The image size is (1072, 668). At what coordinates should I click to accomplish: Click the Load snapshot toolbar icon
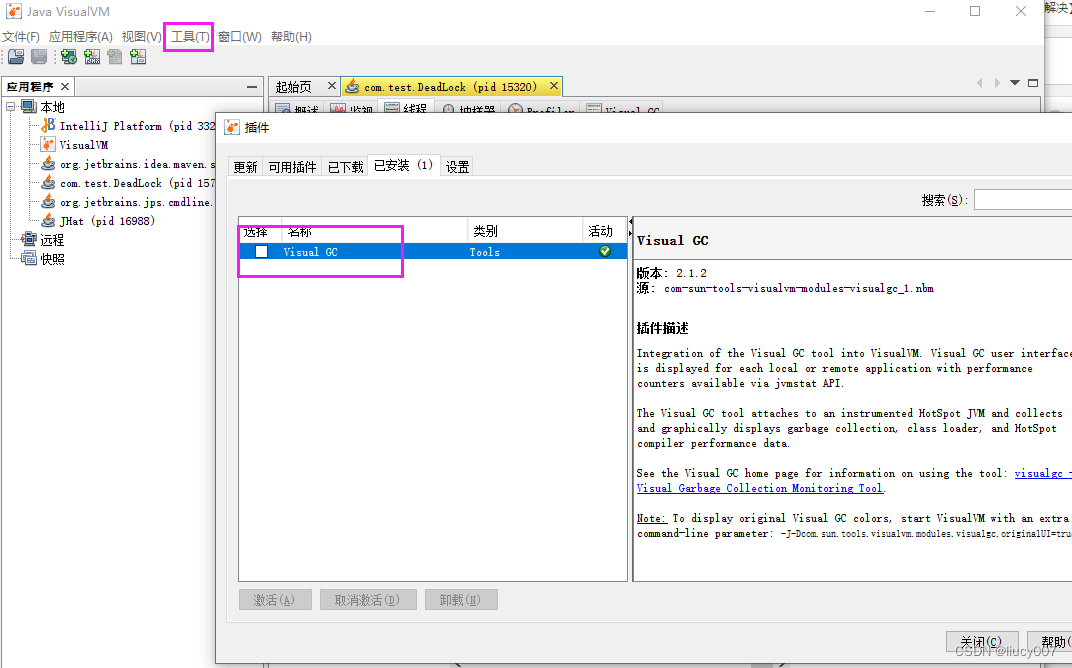pos(16,57)
